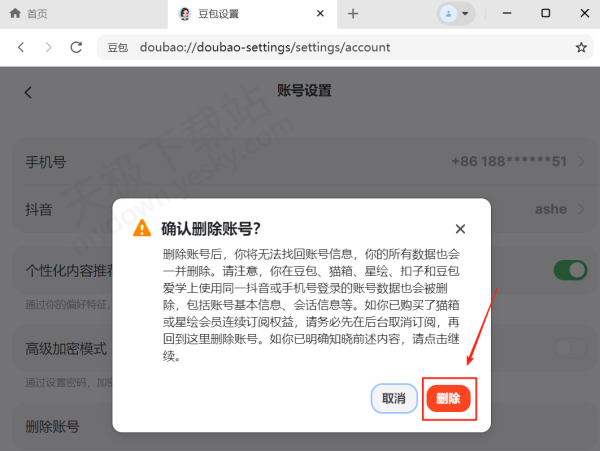Select the 豆包设置 tab
The height and width of the screenshot is (451, 600).
pos(252,14)
